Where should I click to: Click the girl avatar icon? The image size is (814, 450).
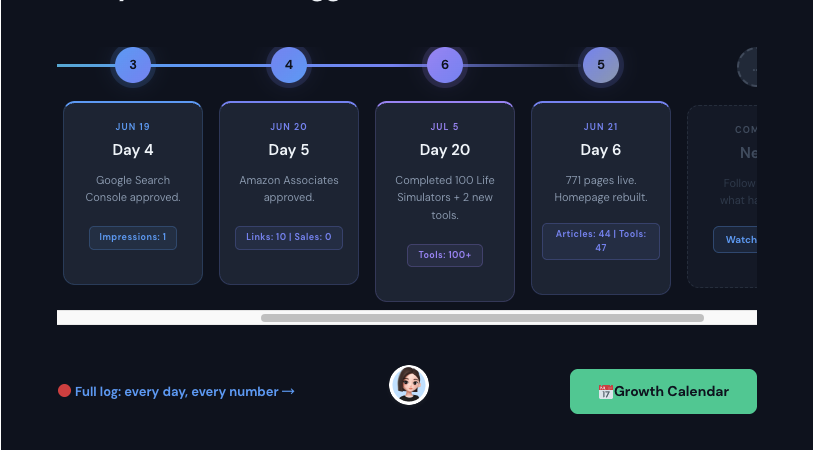409,385
